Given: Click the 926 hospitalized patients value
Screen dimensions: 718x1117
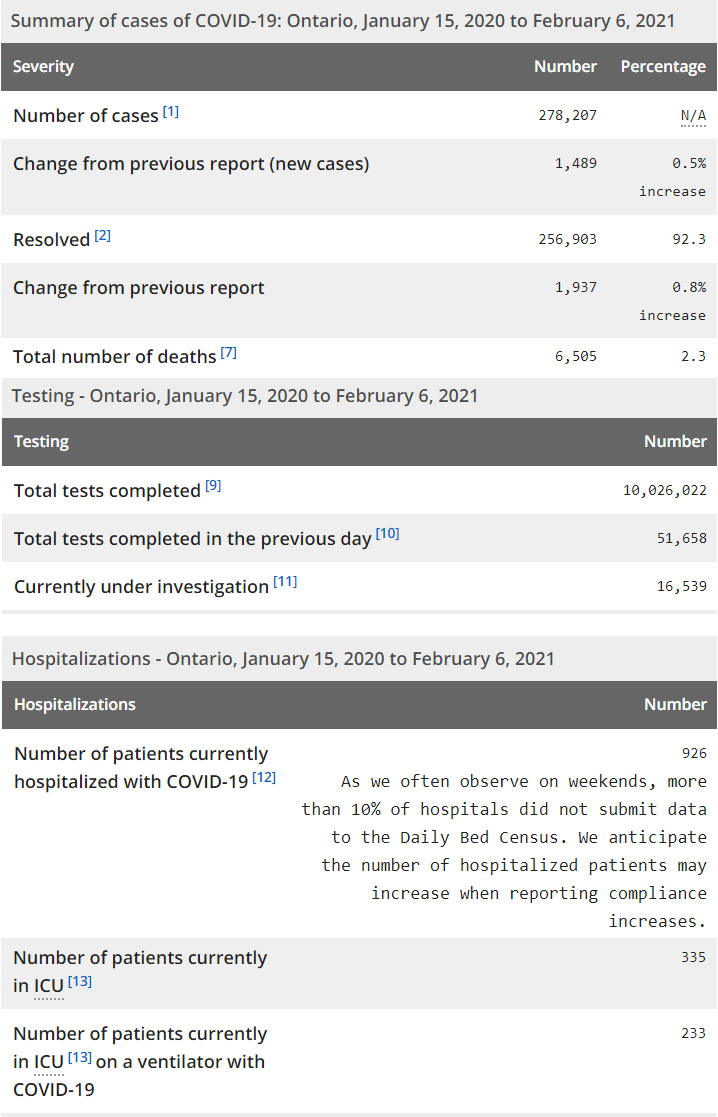Looking at the screenshot, I should coord(693,753).
